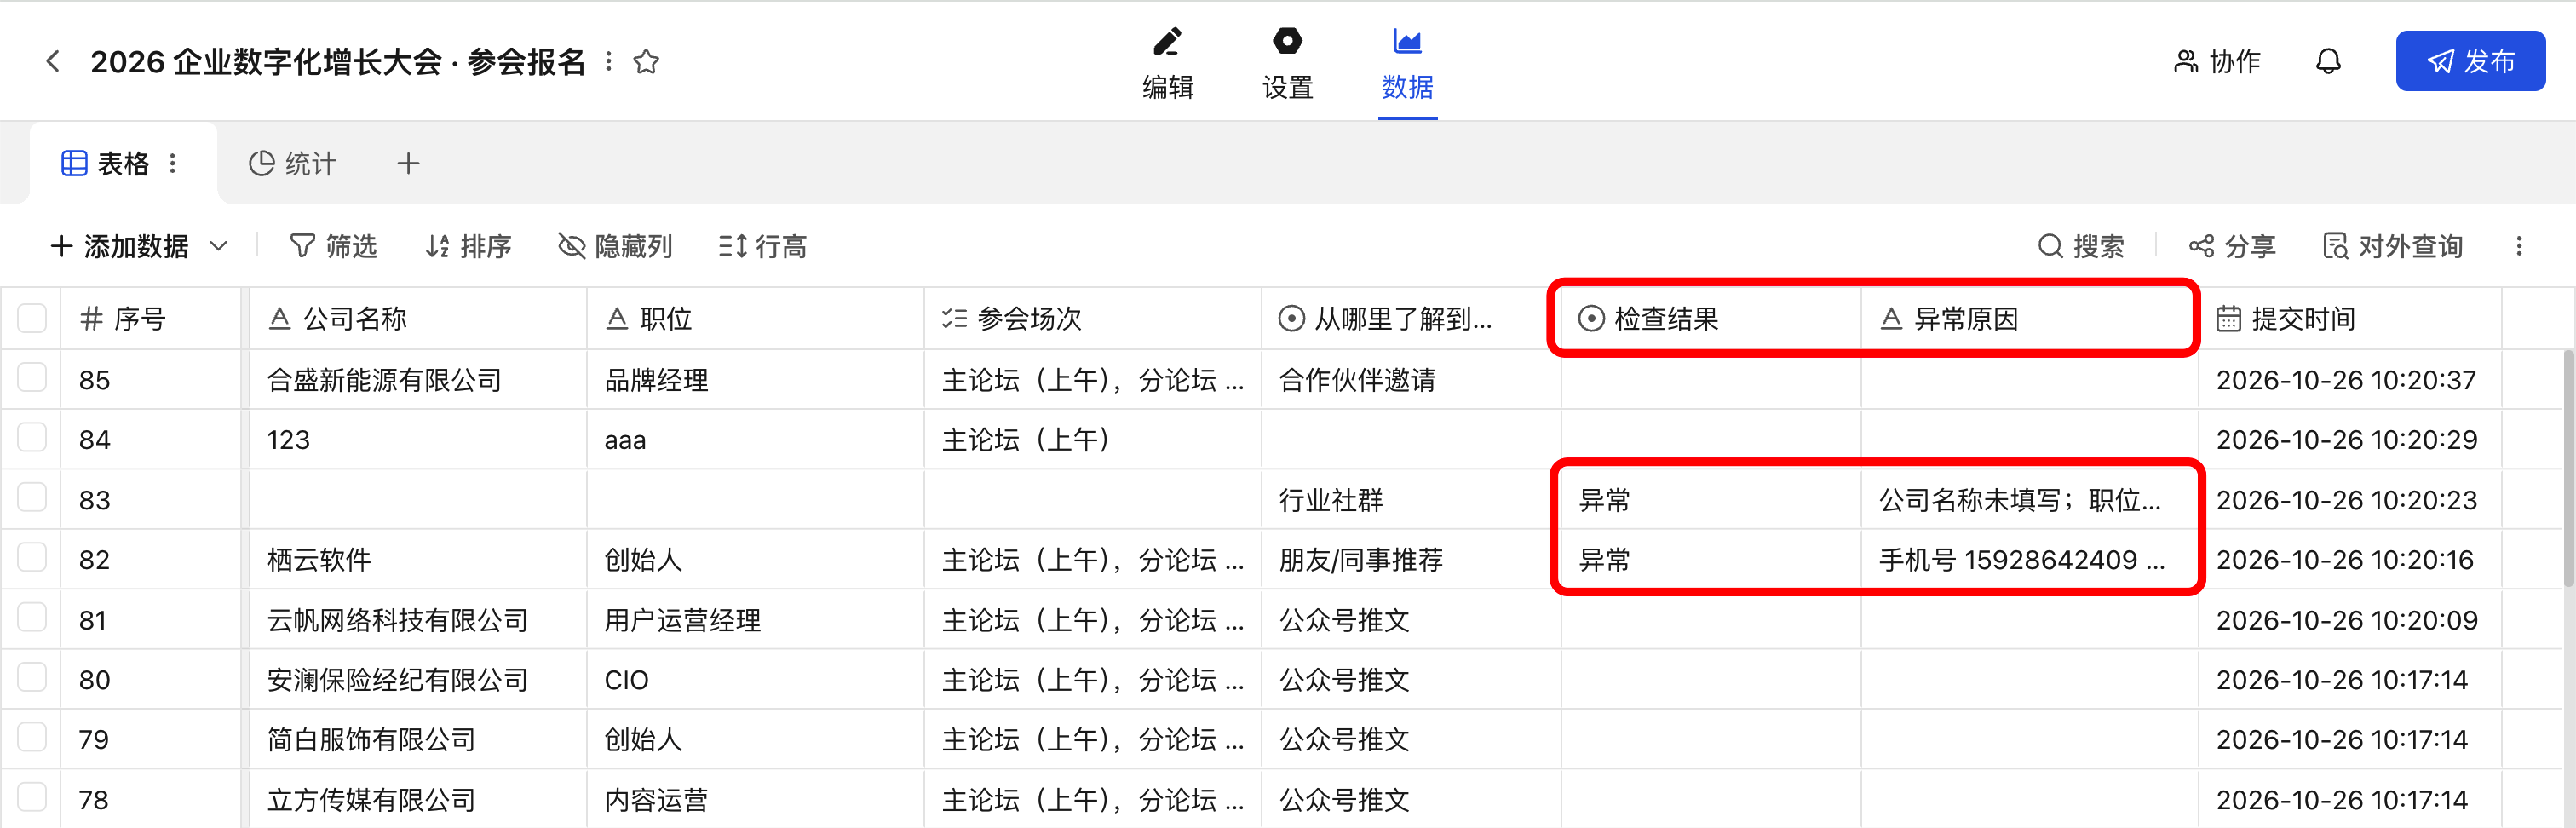
Task: Select checkbox for row 81
Action: [x=32, y=618]
